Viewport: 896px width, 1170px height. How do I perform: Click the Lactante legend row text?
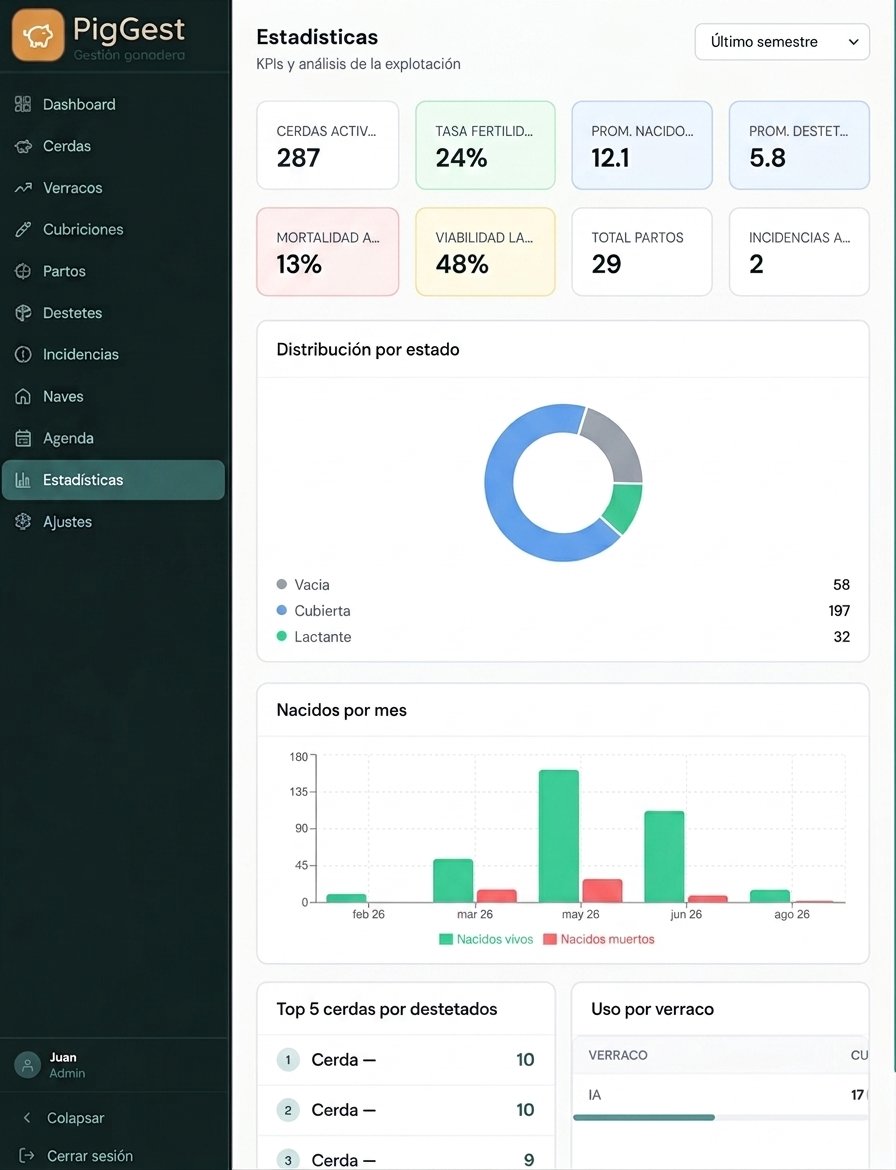(x=322, y=636)
